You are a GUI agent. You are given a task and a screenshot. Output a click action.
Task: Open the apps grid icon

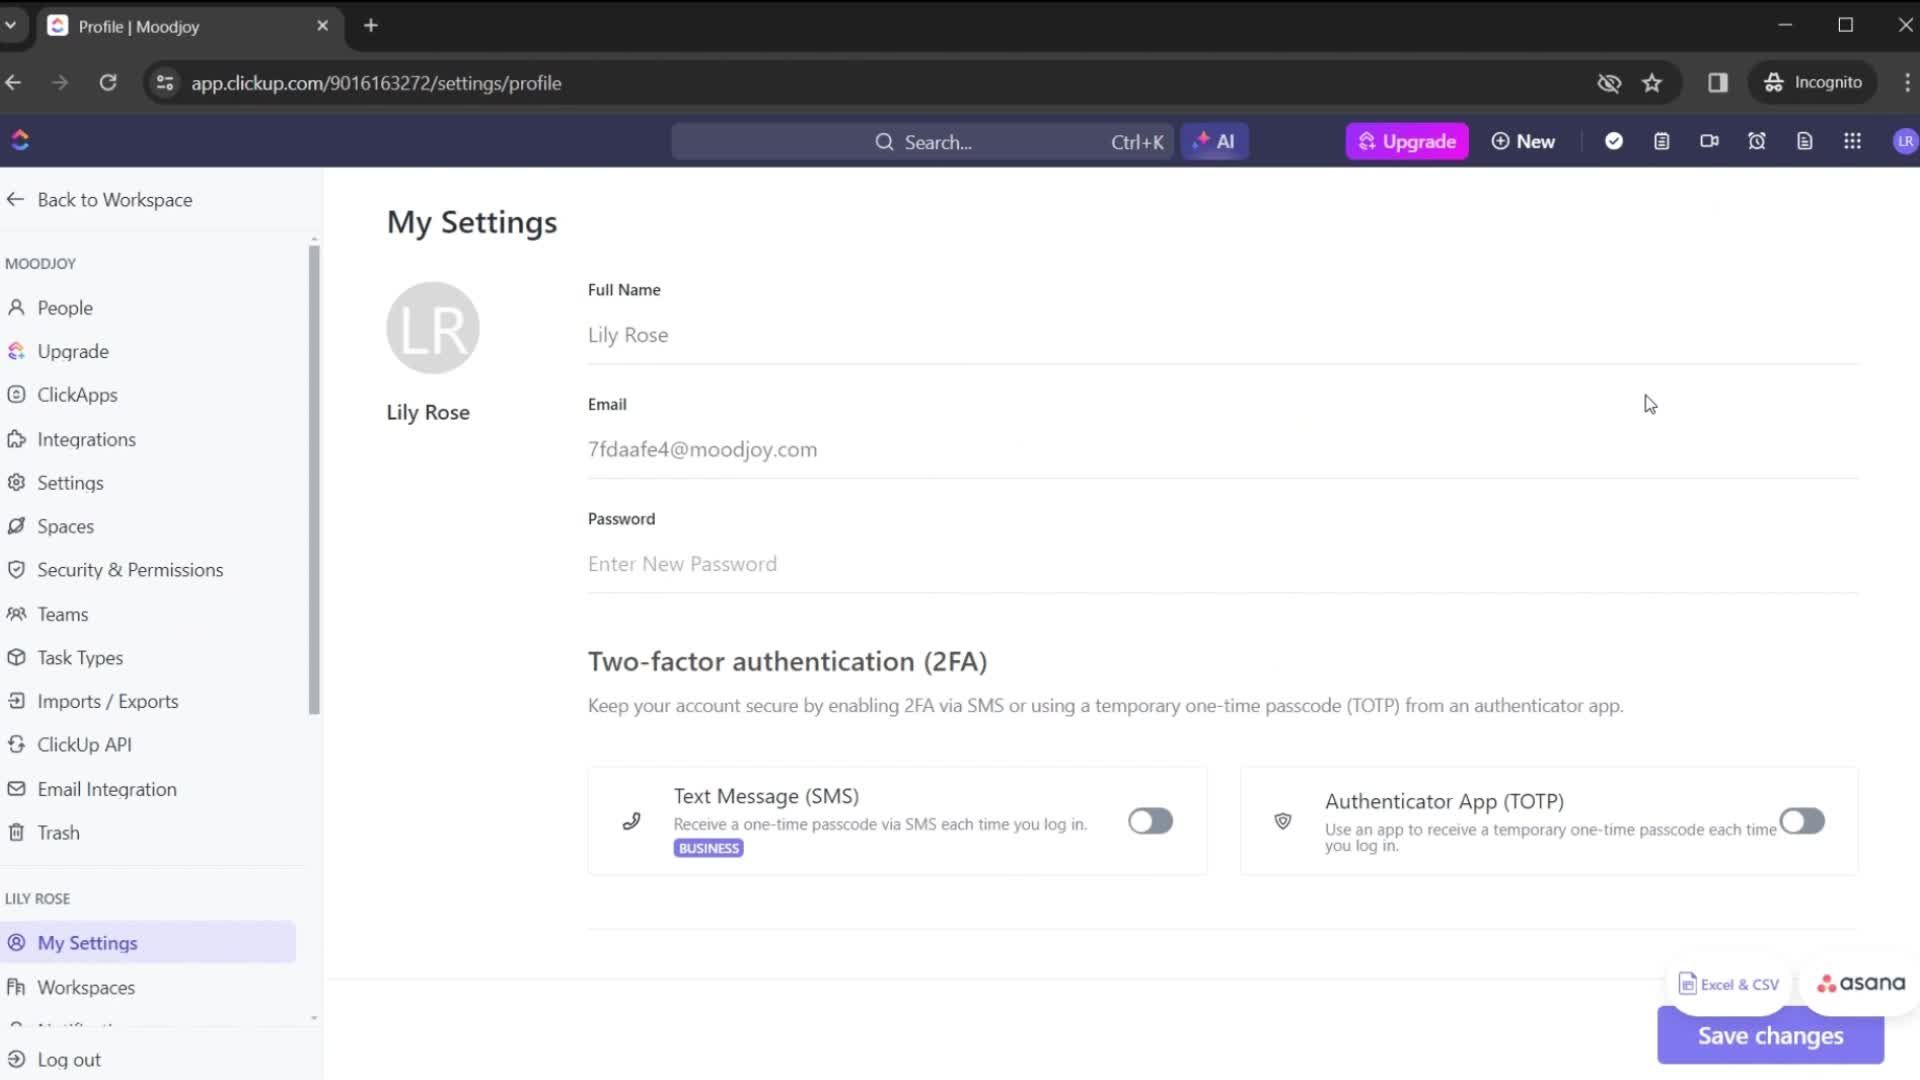(1852, 142)
